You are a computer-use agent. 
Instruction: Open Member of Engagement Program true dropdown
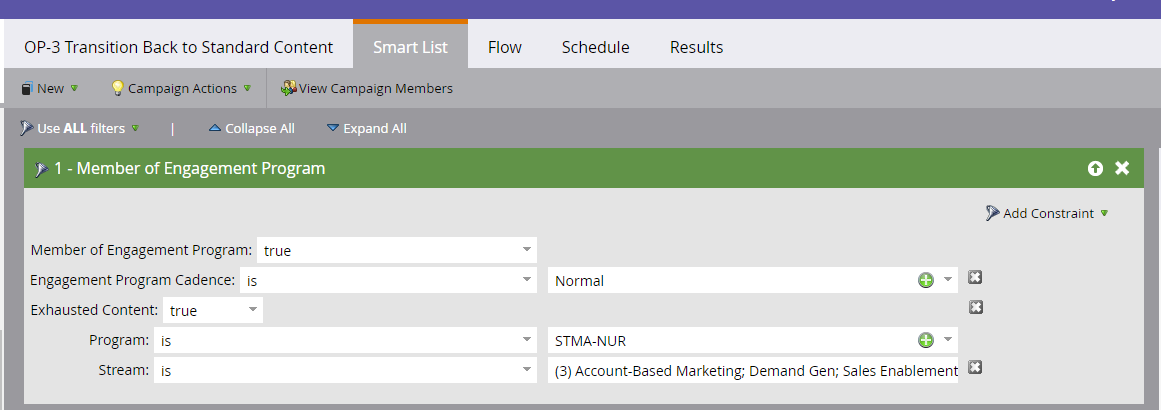[x=526, y=250]
